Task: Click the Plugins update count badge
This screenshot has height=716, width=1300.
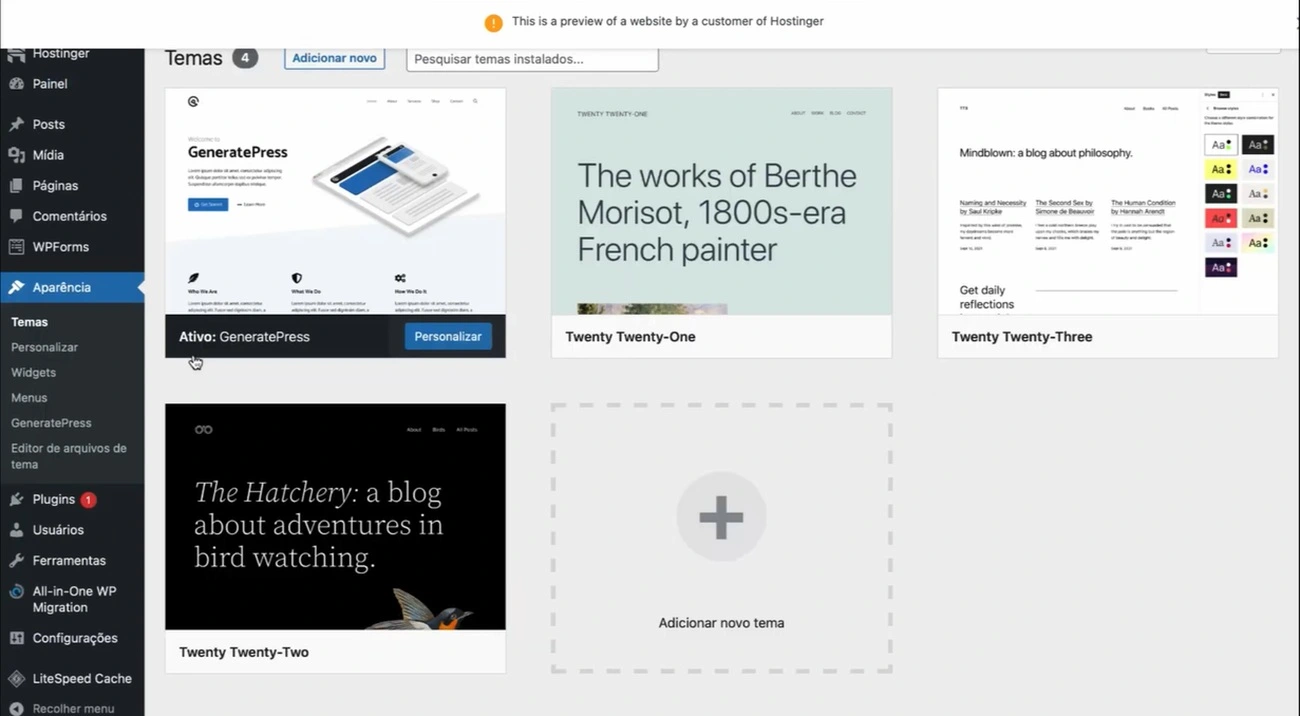Action: (x=88, y=499)
